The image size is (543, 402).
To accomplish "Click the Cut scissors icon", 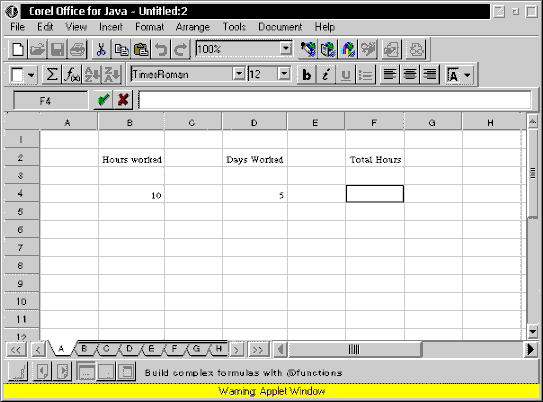I will pyautogui.click(x=101, y=49).
